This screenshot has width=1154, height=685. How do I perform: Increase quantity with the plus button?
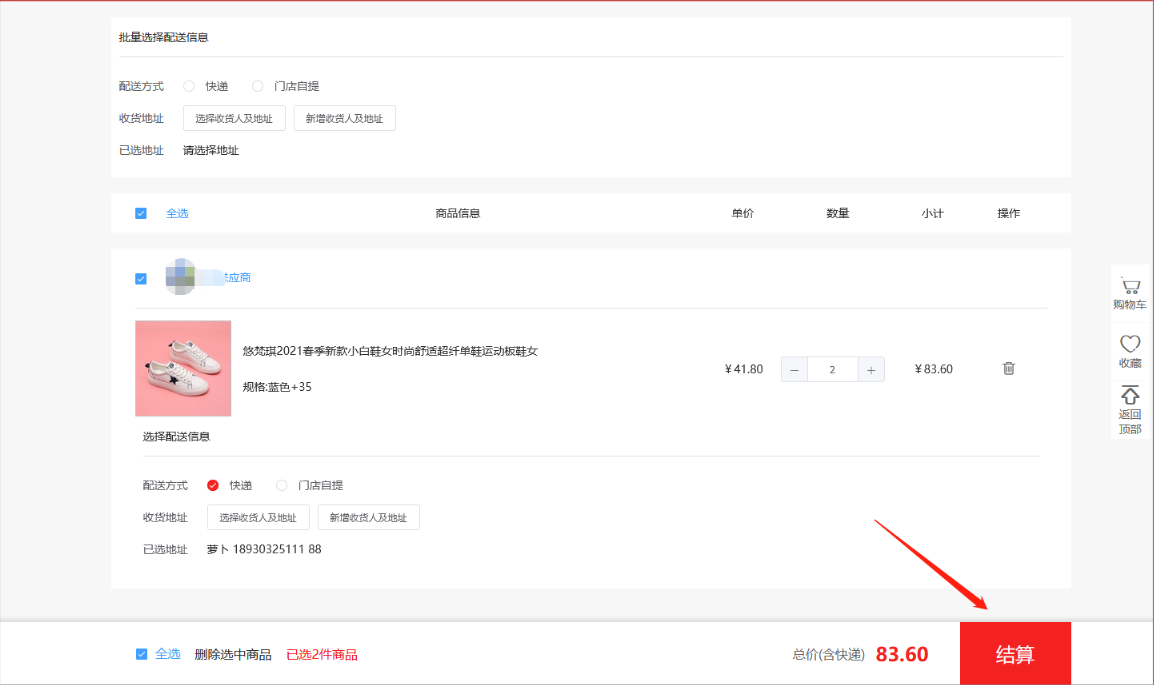pos(871,369)
